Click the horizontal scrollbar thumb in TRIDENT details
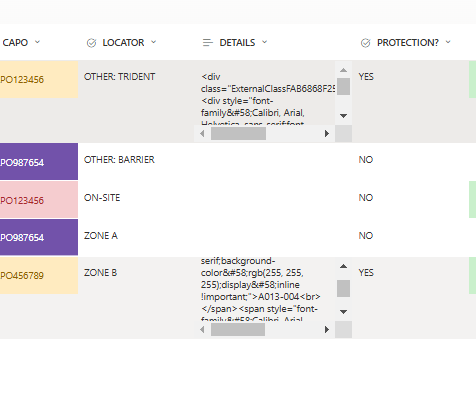Viewport: 476px width, 420px height. click(x=238, y=134)
